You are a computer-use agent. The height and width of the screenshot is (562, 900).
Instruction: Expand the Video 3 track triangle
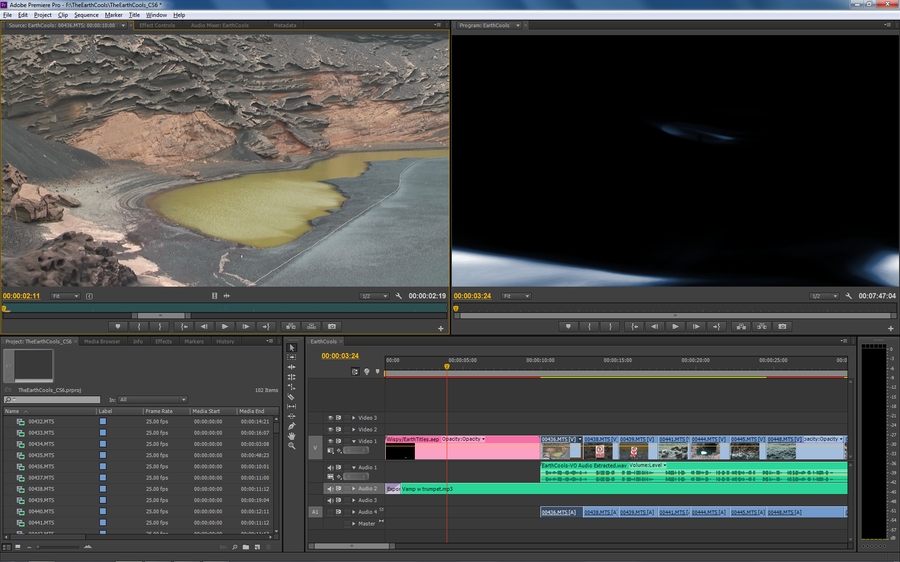click(x=353, y=418)
